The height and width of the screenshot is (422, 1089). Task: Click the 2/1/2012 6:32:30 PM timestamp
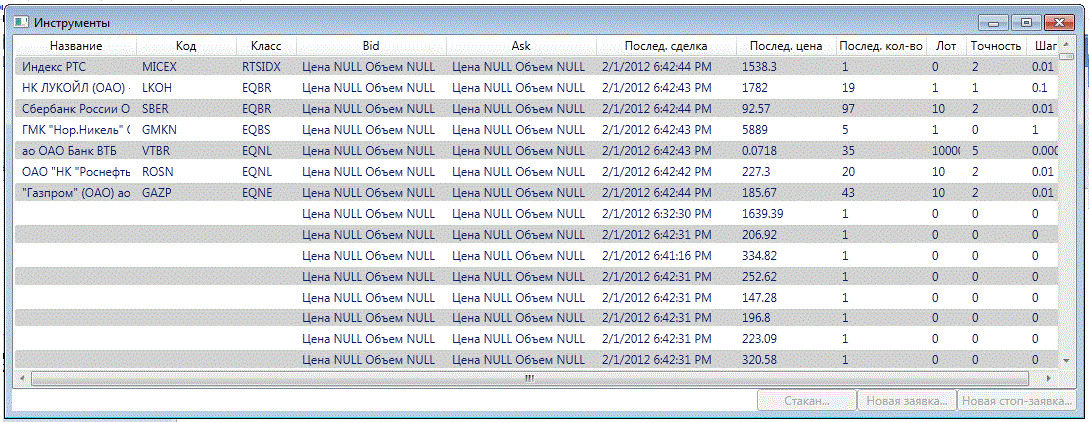(656, 213)
